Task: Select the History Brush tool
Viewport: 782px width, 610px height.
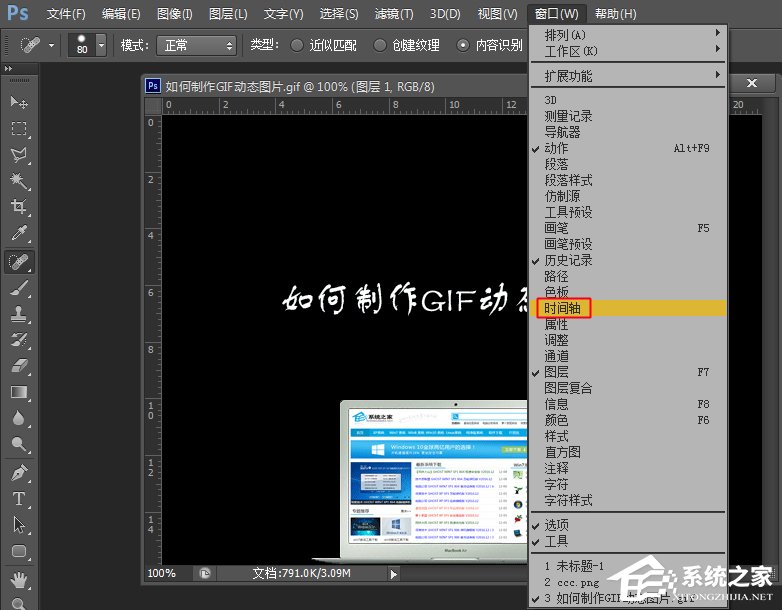Action: point(19,341)
